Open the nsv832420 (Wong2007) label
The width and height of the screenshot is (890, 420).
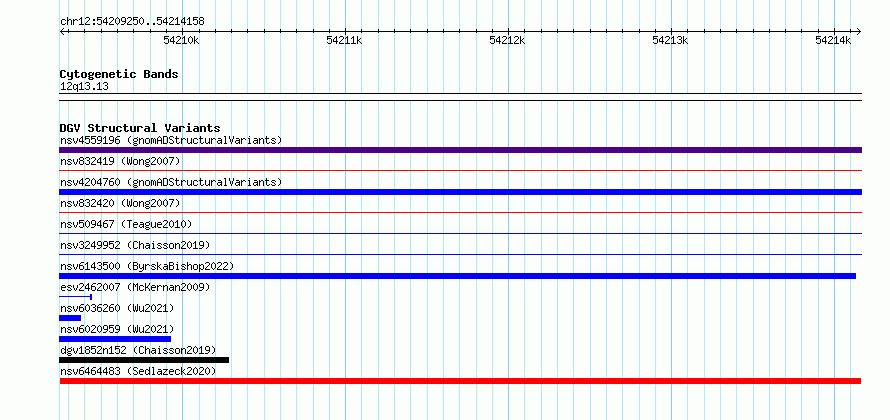120,203
